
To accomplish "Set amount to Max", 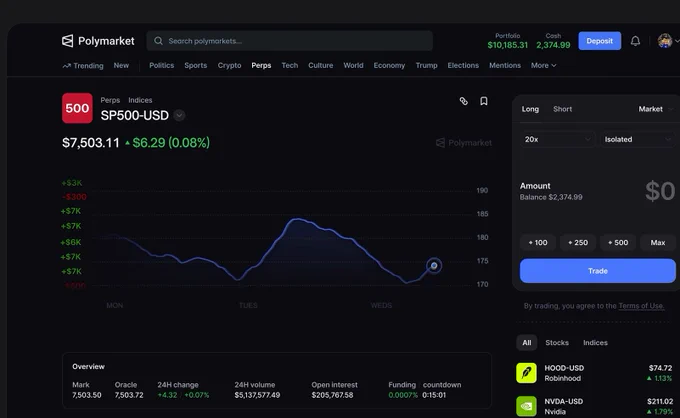I will point(657,243).
